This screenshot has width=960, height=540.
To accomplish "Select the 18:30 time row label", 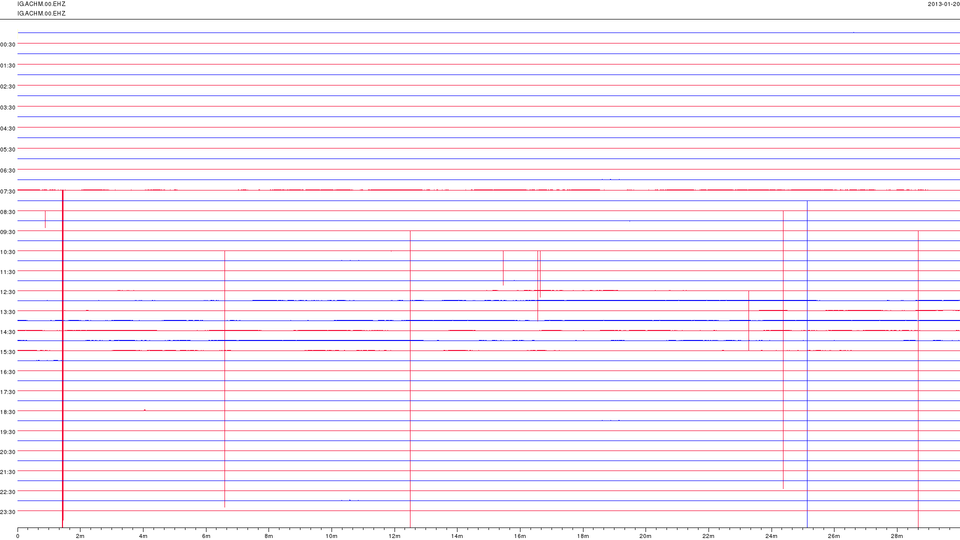I will coord(8,412).
